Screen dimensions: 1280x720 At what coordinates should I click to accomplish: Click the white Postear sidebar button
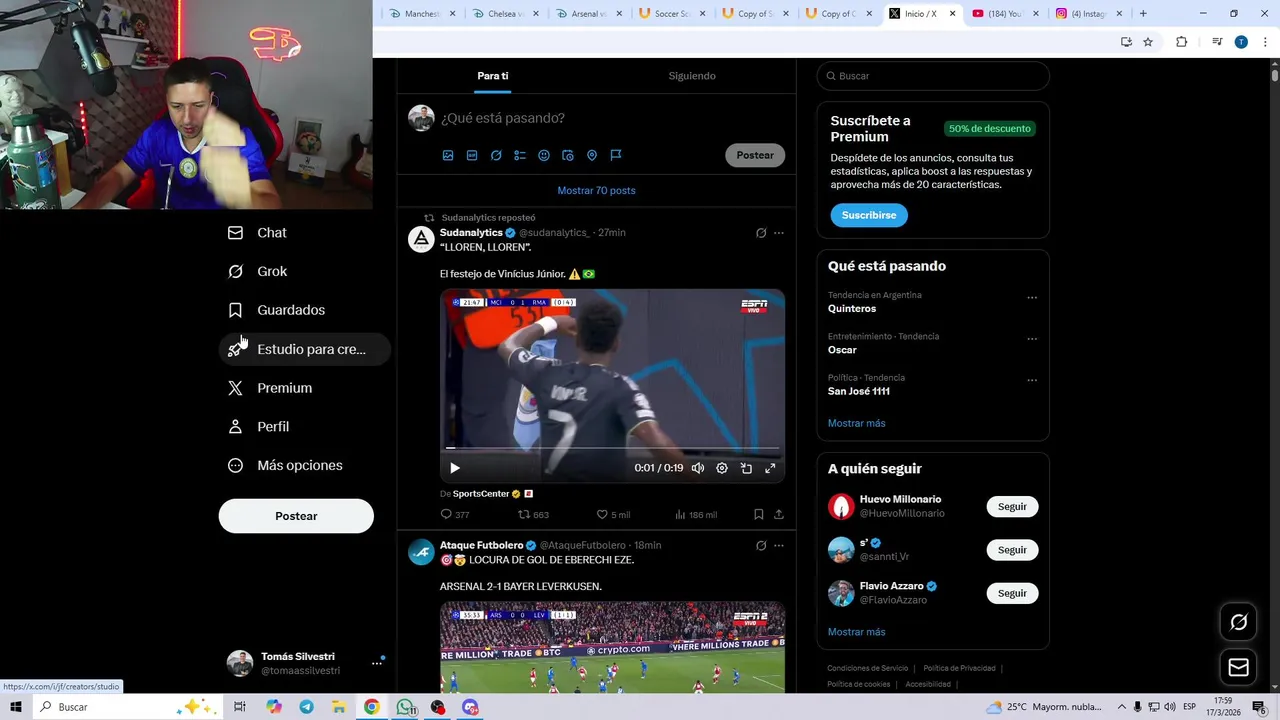[x=296, y=516]
